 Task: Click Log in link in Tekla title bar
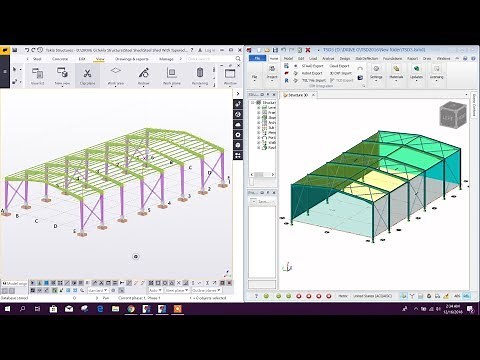point(209,50)
